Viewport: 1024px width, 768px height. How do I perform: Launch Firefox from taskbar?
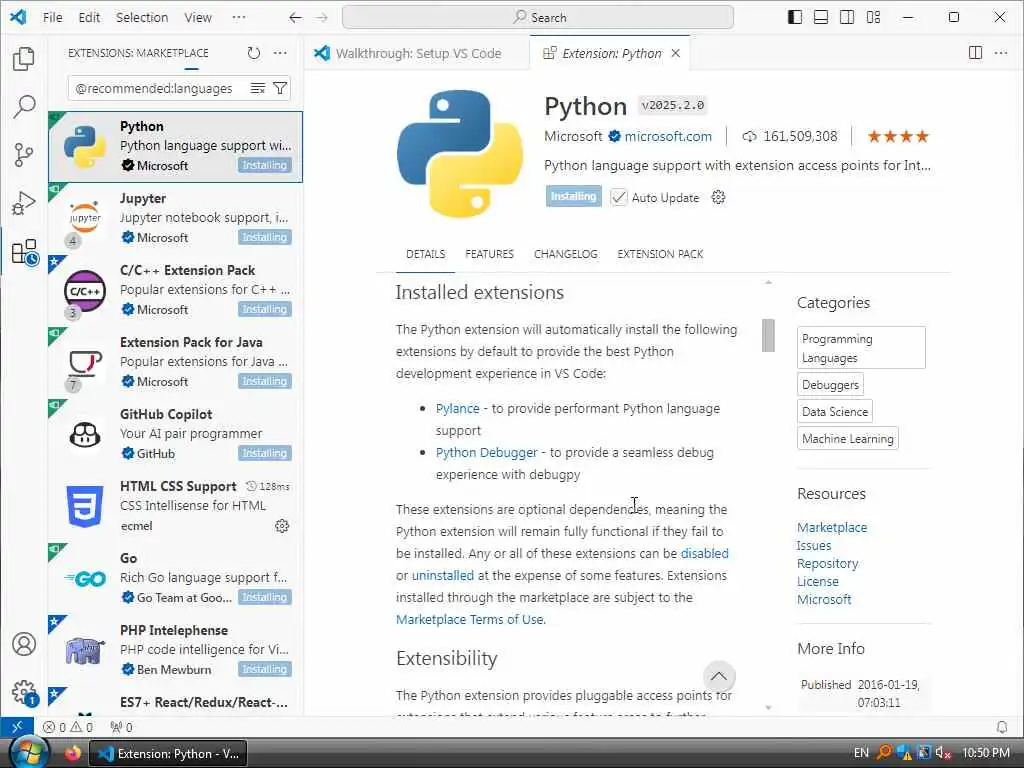click(72, 754)
